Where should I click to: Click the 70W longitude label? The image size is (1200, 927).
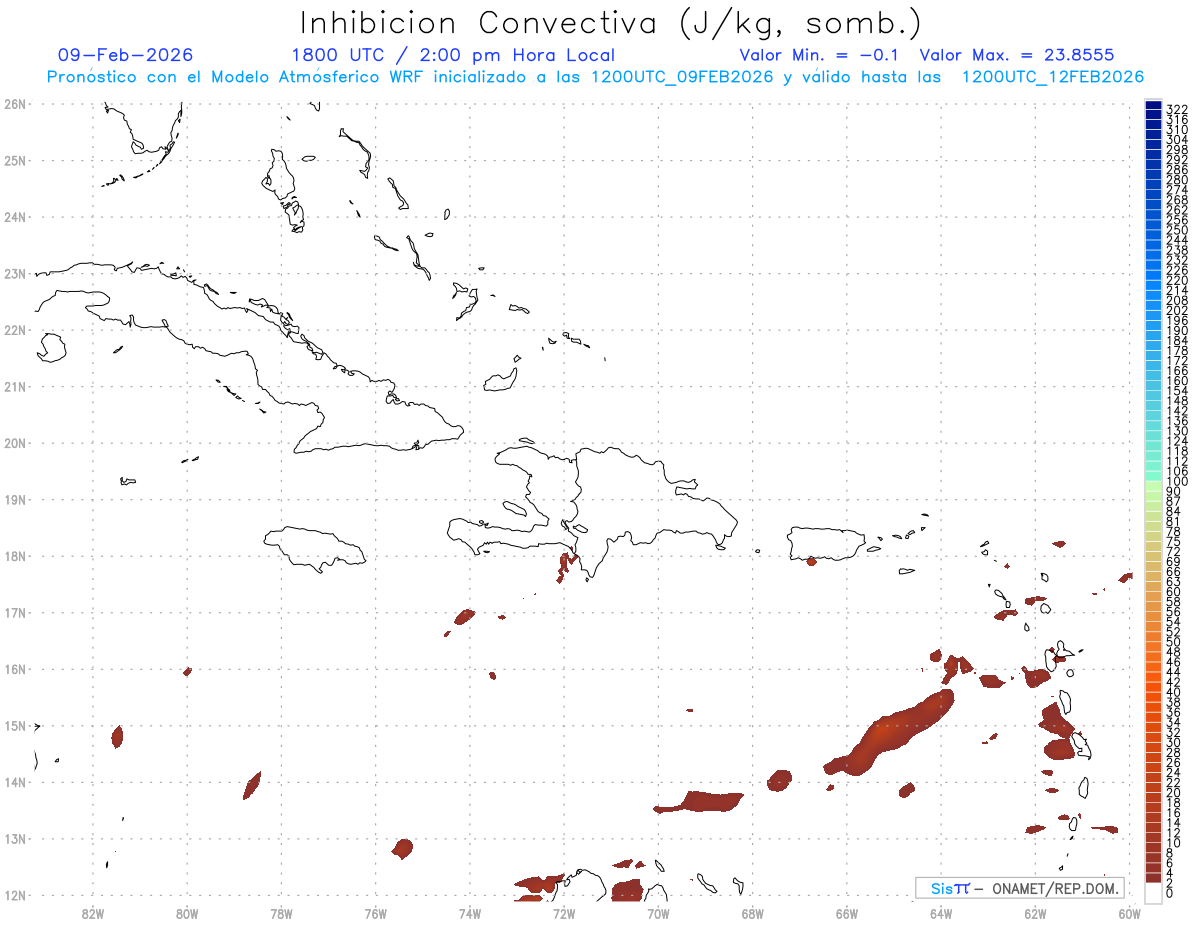(658, 913)
